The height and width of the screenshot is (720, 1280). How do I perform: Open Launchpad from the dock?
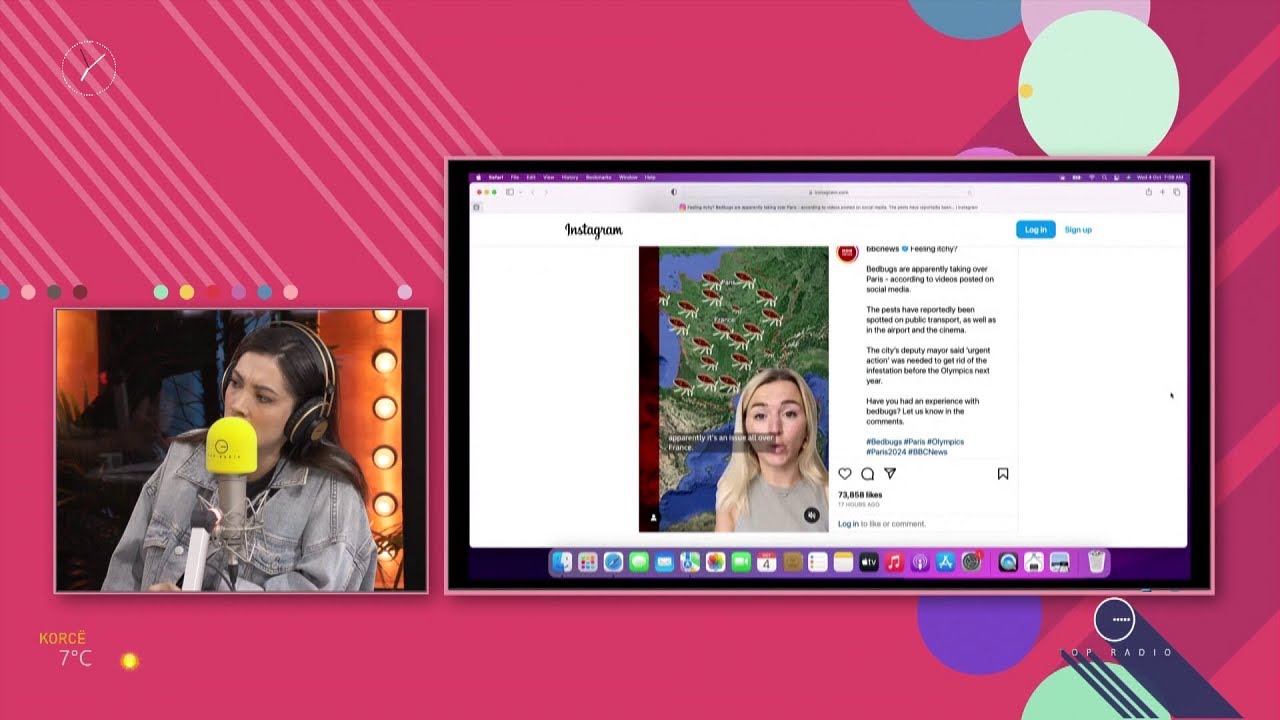coord(588,563)
